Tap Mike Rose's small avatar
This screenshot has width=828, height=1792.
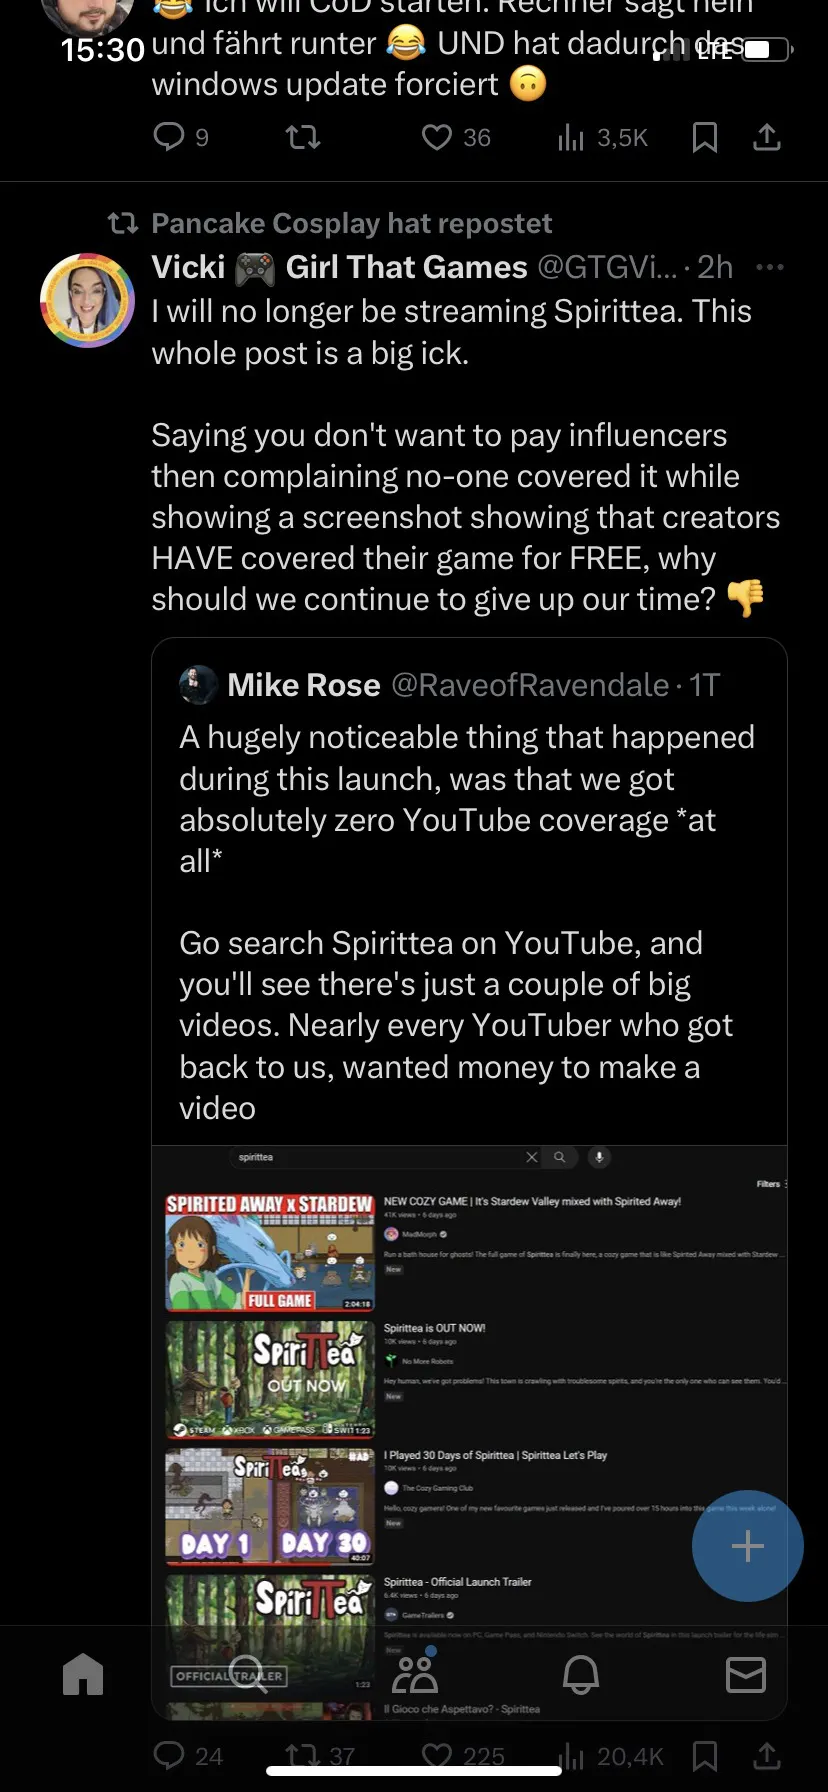[198, 685]
